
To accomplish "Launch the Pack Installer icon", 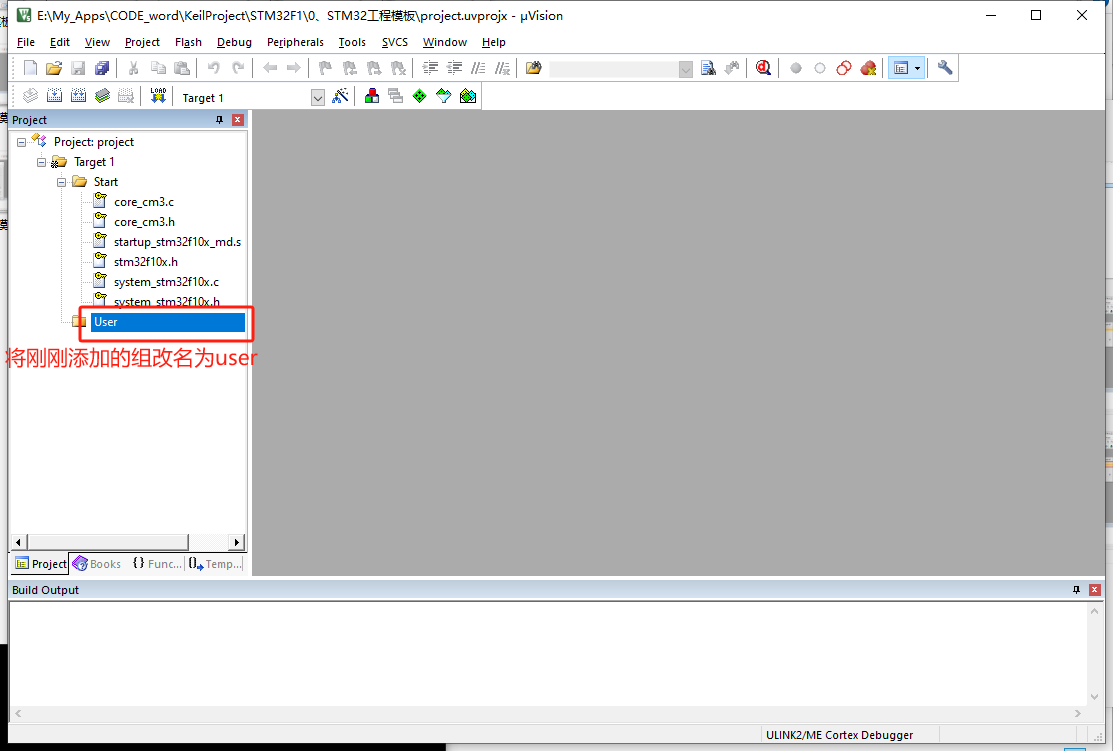I will tap(468, 96).
